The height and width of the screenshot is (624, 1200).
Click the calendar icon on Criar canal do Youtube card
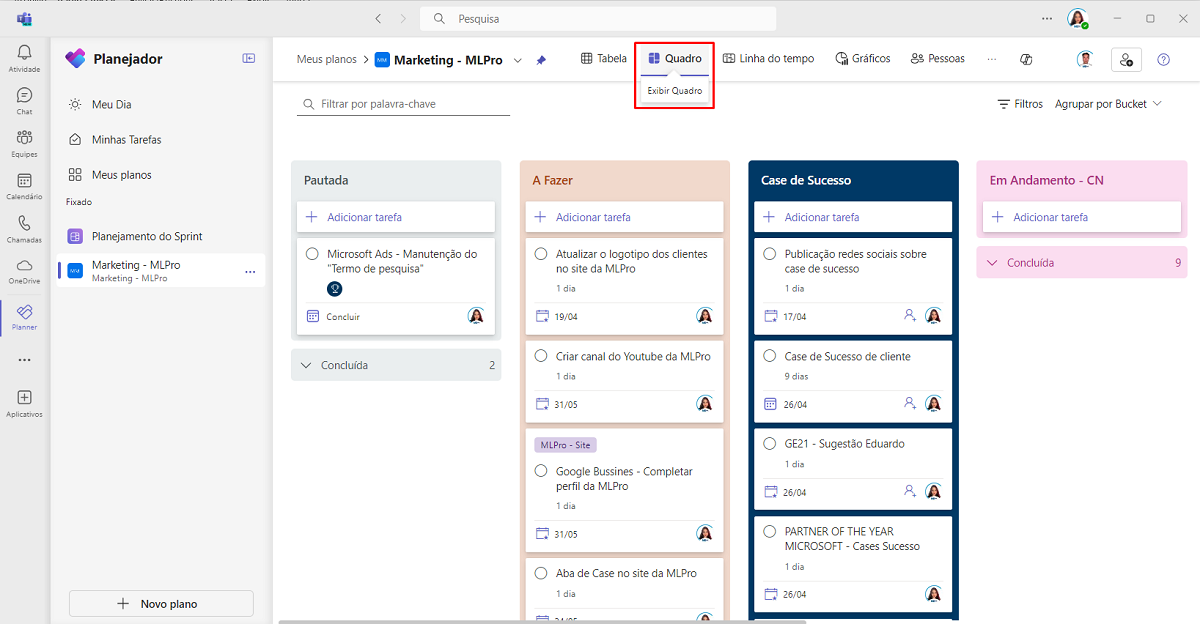click(x=542, y=404)
